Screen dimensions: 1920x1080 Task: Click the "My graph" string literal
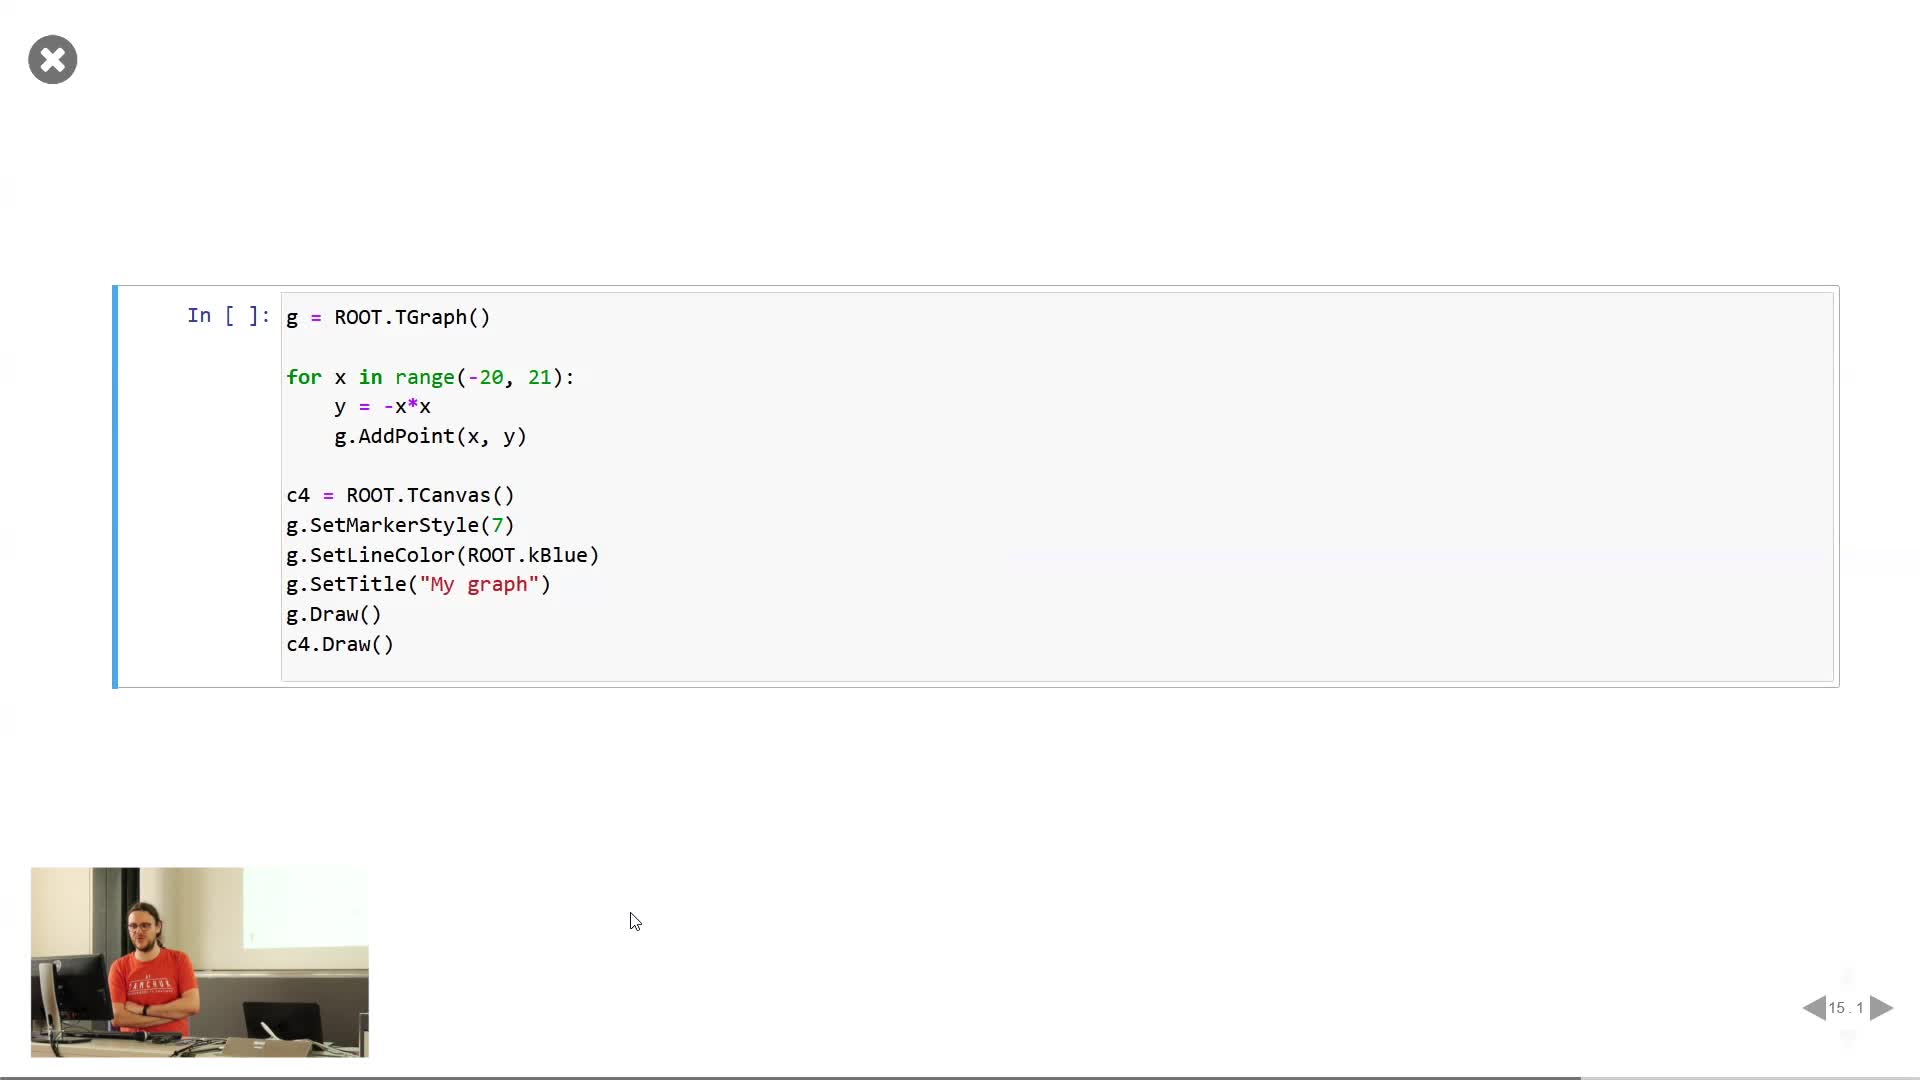point(479,585)
